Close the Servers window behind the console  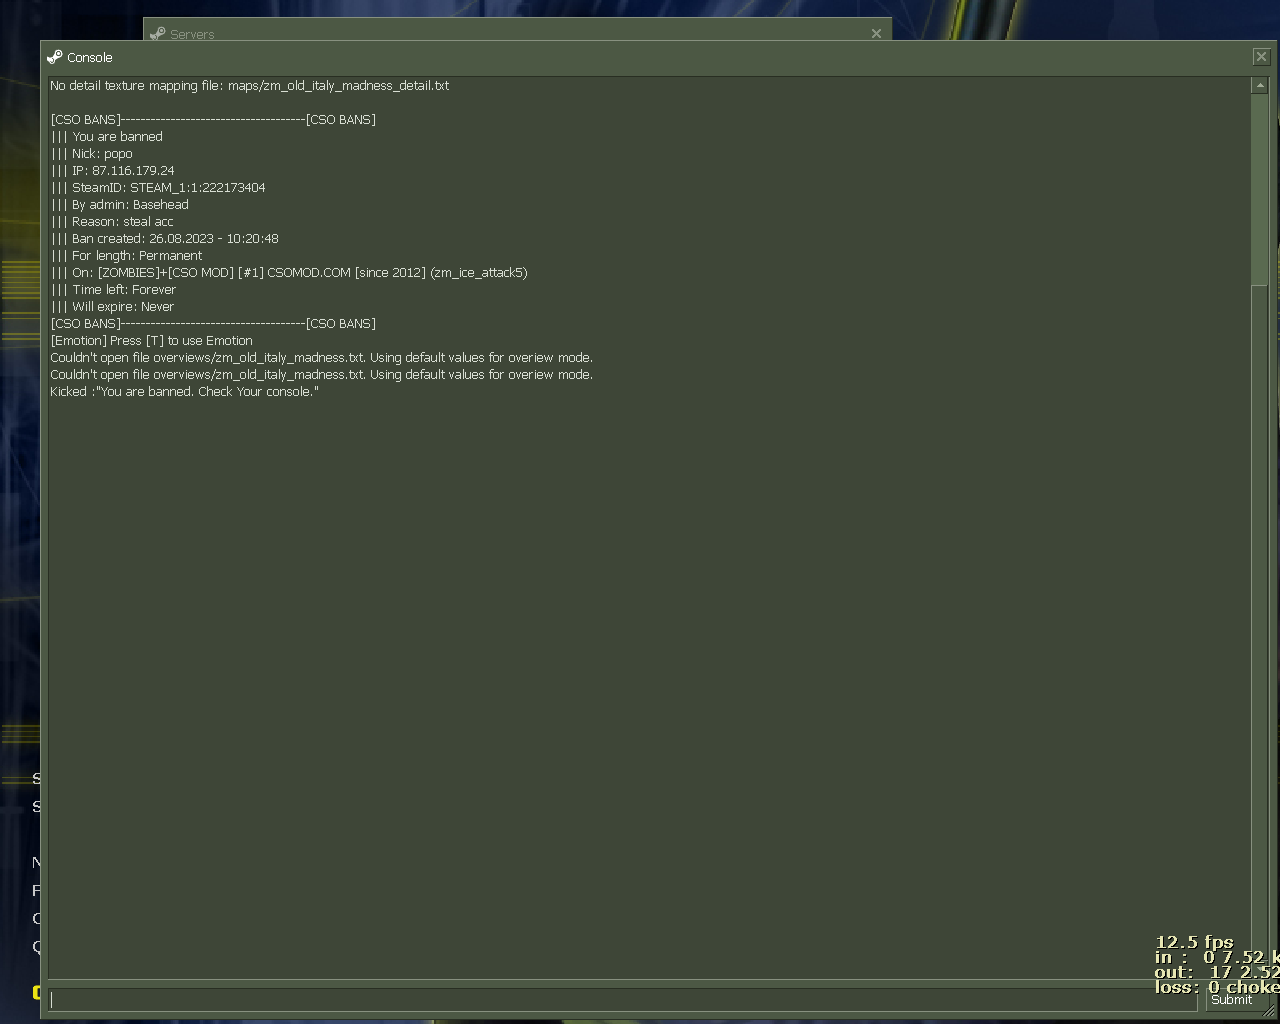(x=876, y=33)
